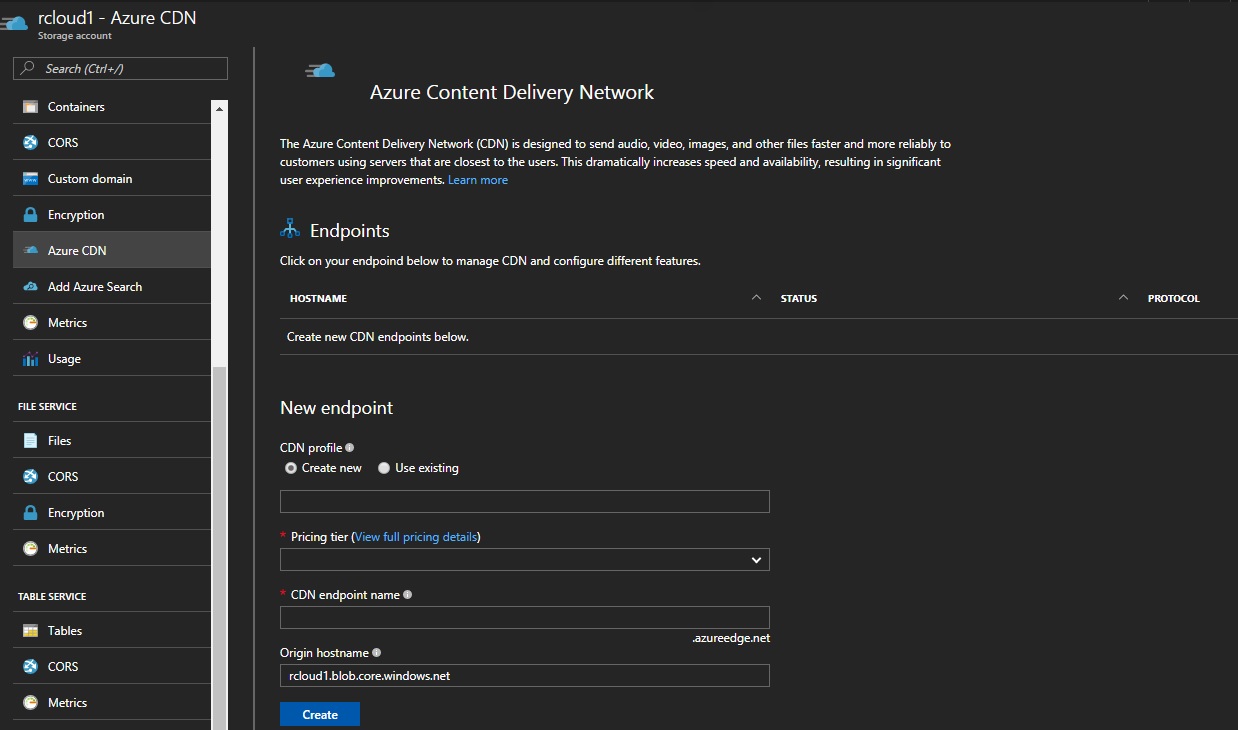Click the CDN endpoint name field
The height and width of the screenshot is (730, 1238).
(524, 617)
